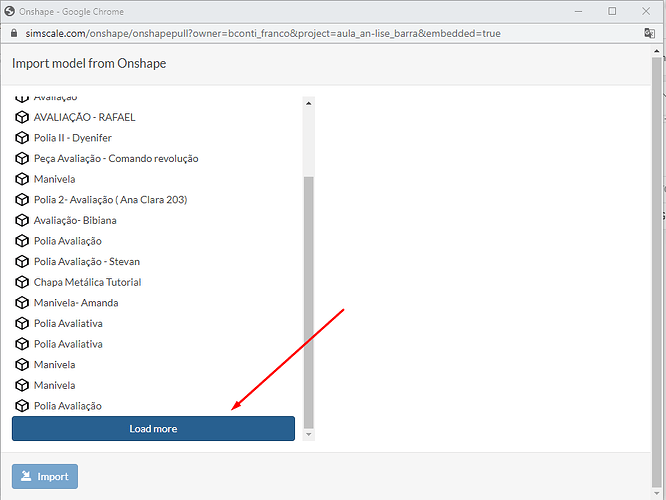Click cube icon beside Polia II - Dyenifer

click(x=22, y=138)
